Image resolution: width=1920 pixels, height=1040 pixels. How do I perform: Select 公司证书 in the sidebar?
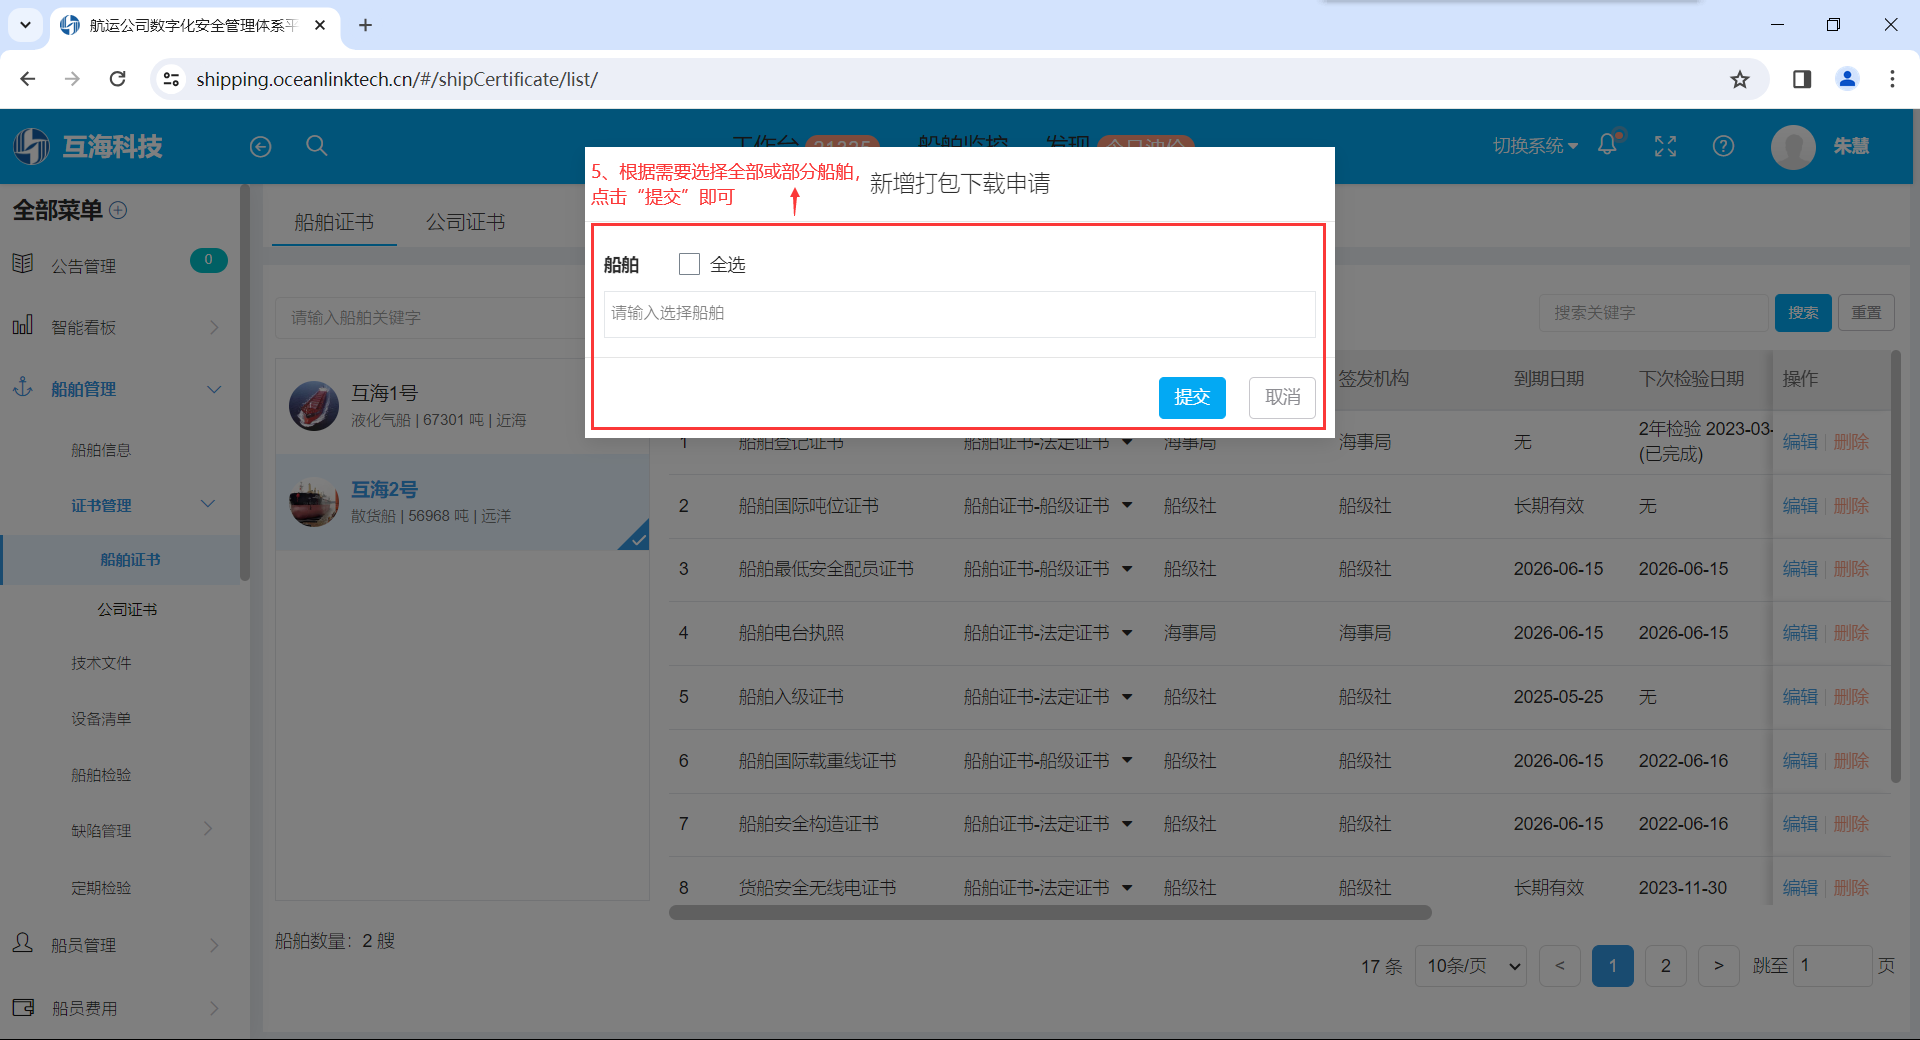pos(127,609)
